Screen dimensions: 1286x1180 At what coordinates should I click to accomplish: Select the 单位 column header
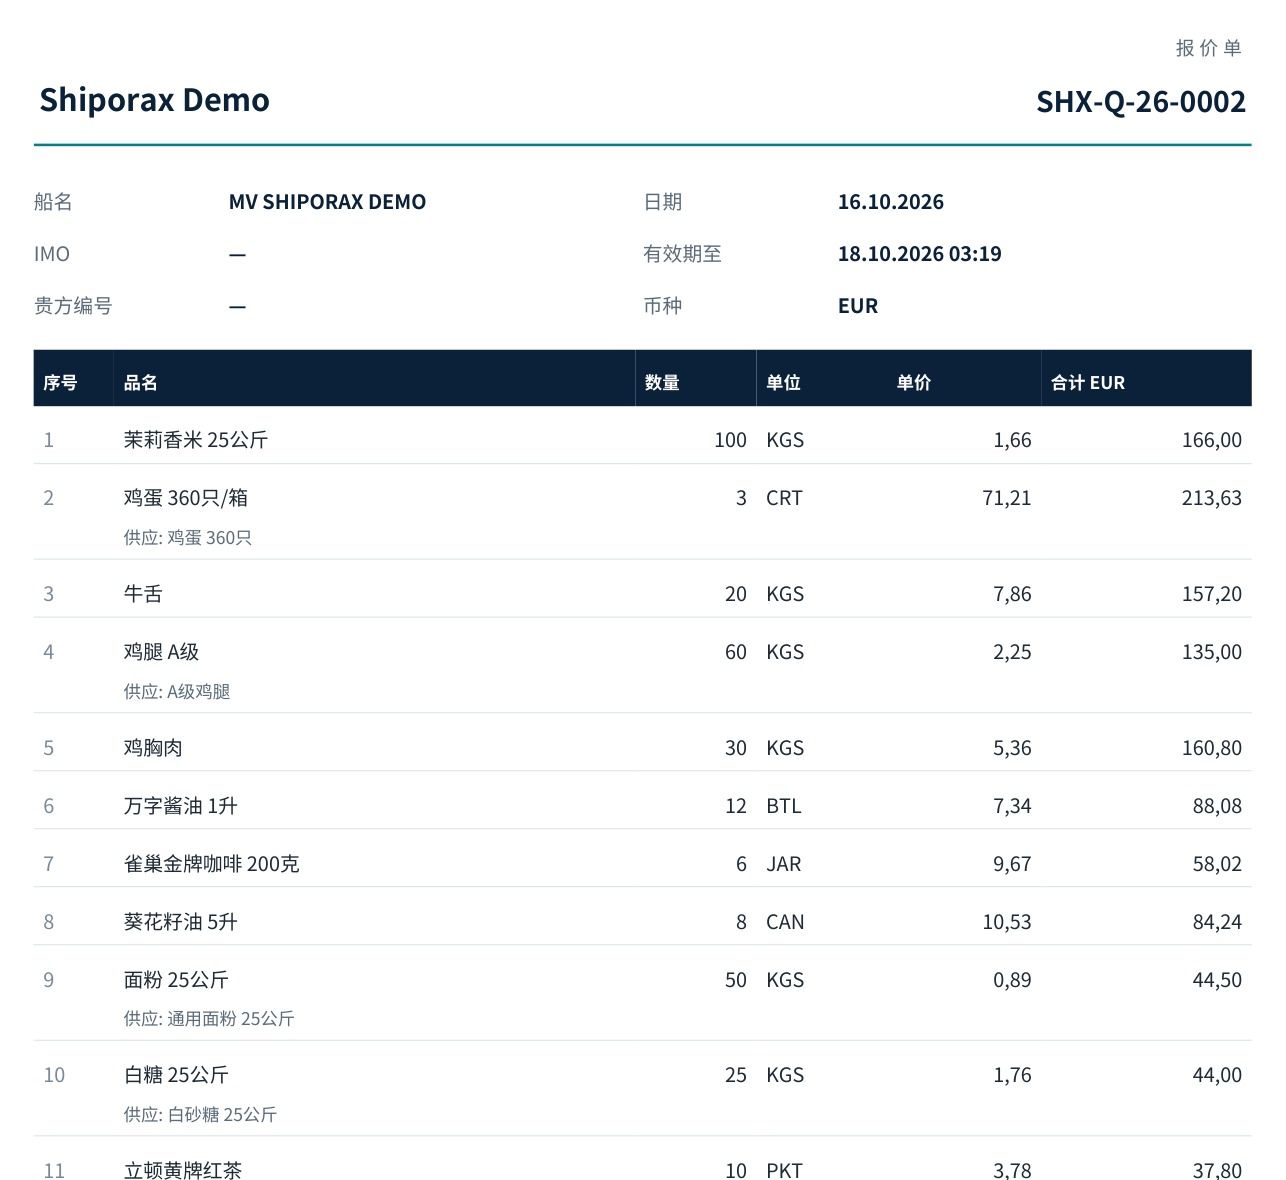tap(783, 383)
